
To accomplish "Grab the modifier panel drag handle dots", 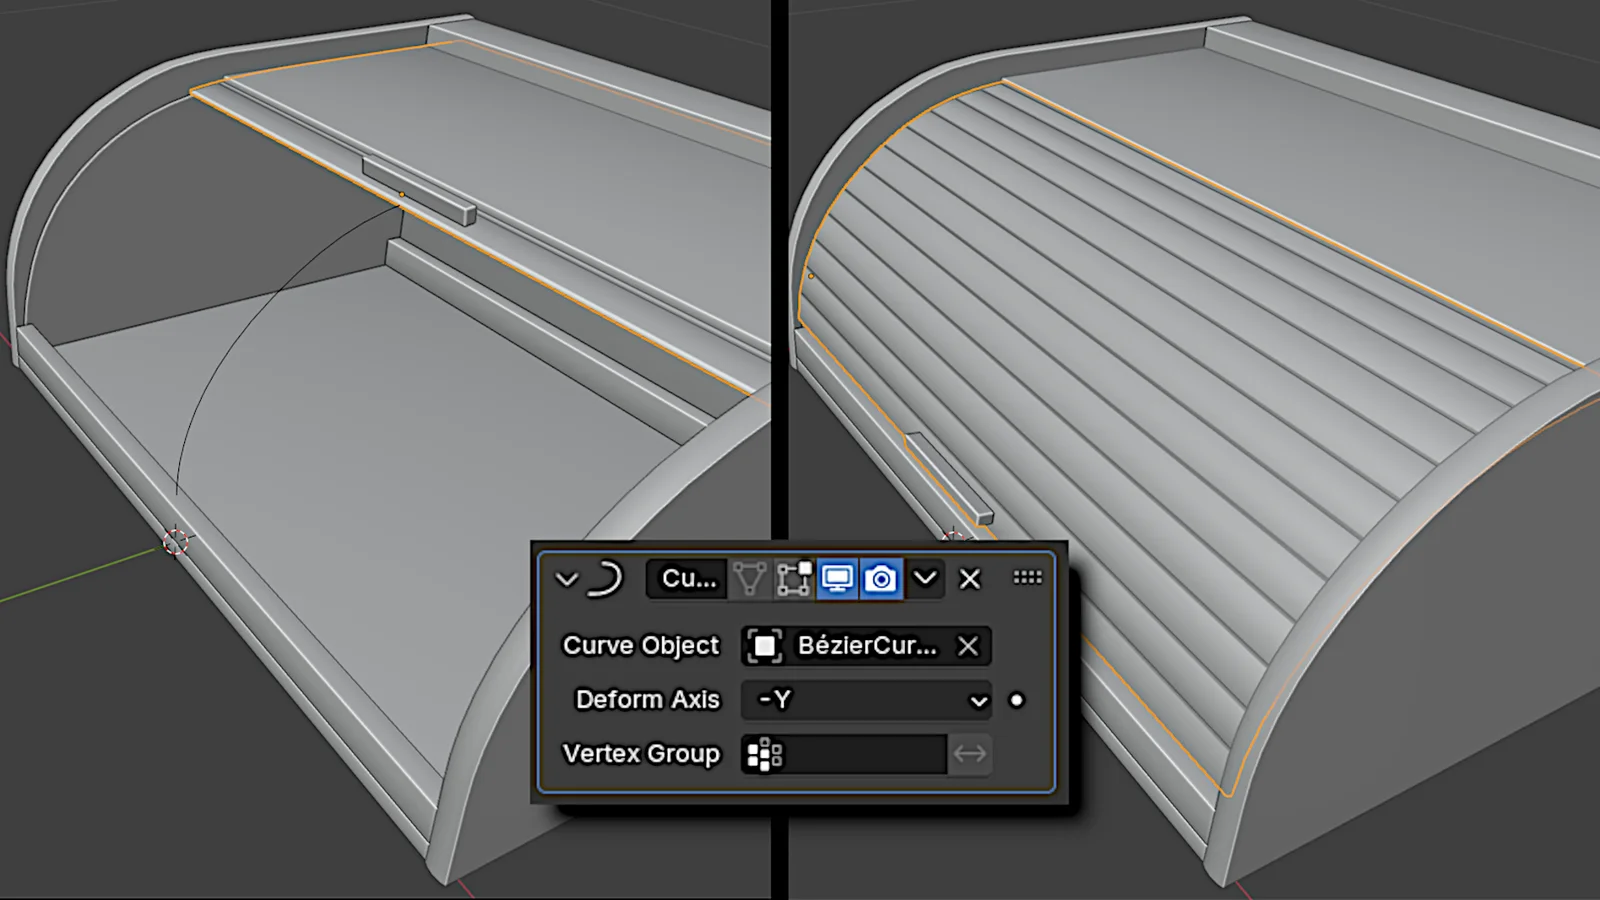I will coord(1027,578).
